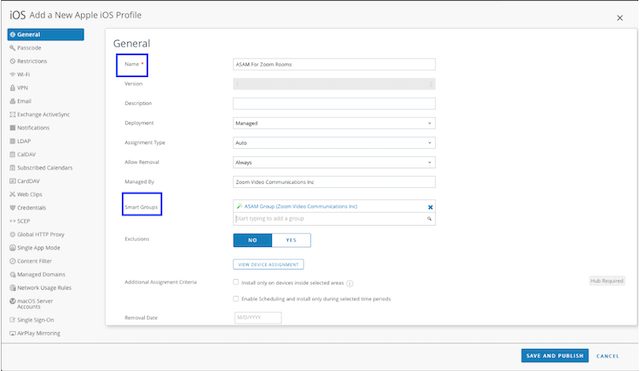The image size is (640, 371).
Task: Click the Subscribed Calendars icon
Action: [12, 168]
